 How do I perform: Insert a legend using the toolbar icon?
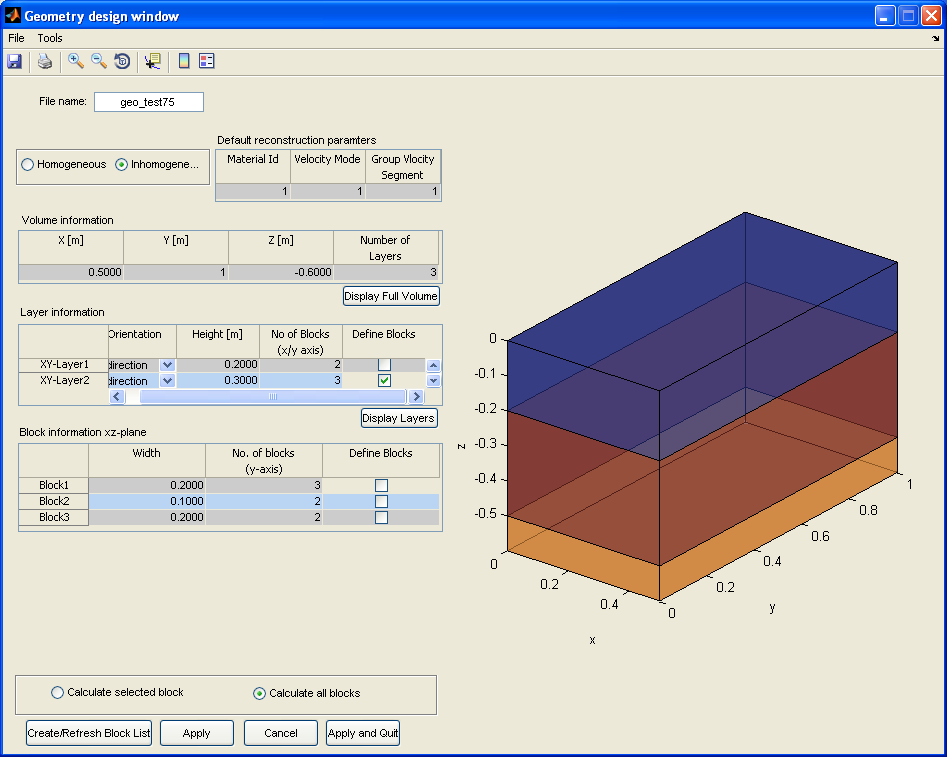207,61
